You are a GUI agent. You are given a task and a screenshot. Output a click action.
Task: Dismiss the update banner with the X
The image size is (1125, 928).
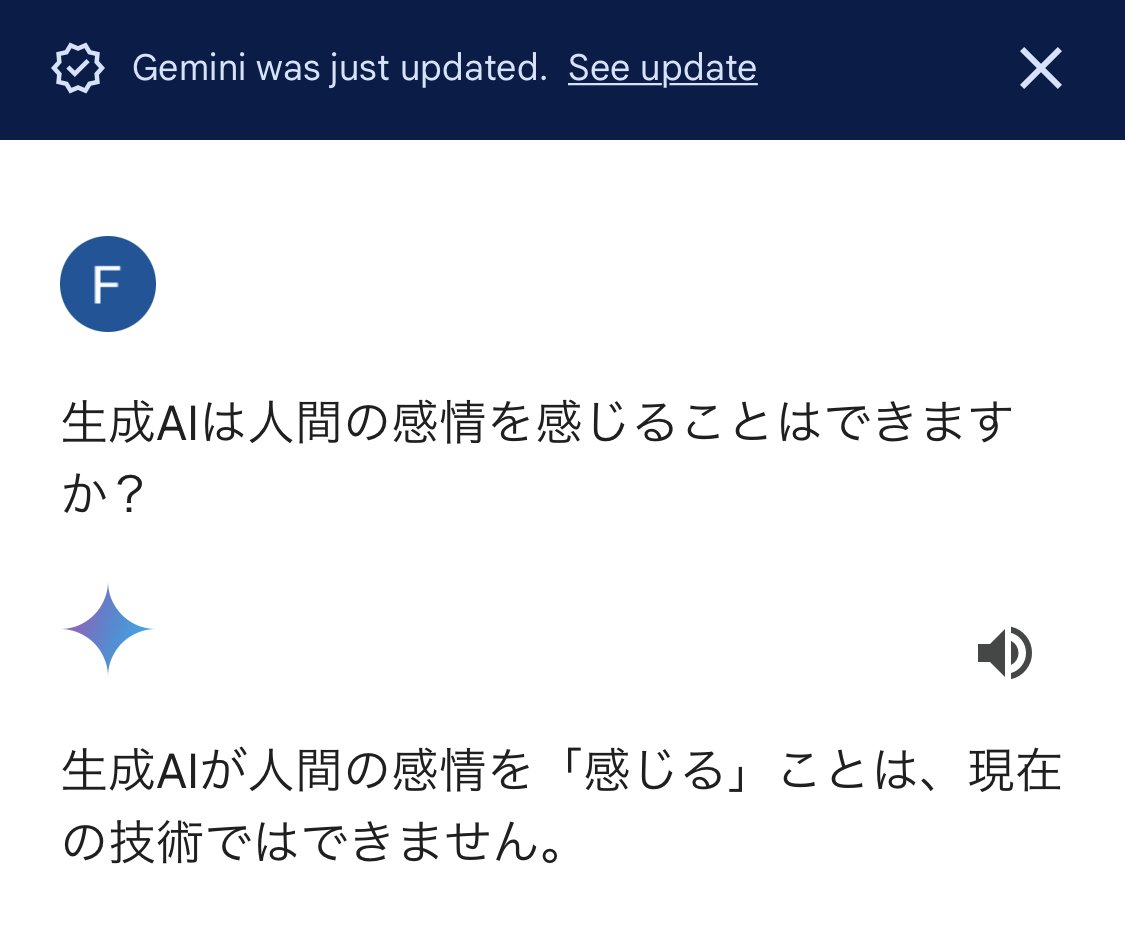pyautogui.click(x=1040, y=69)
